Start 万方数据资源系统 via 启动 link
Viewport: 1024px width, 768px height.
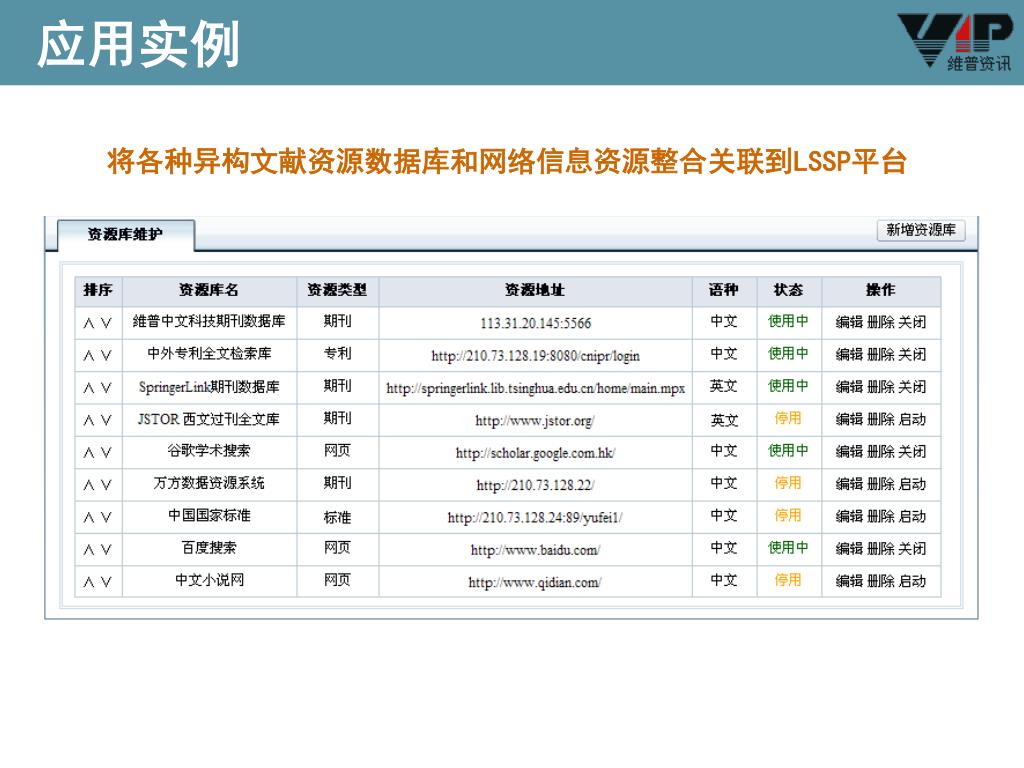[x=912, y=484]
